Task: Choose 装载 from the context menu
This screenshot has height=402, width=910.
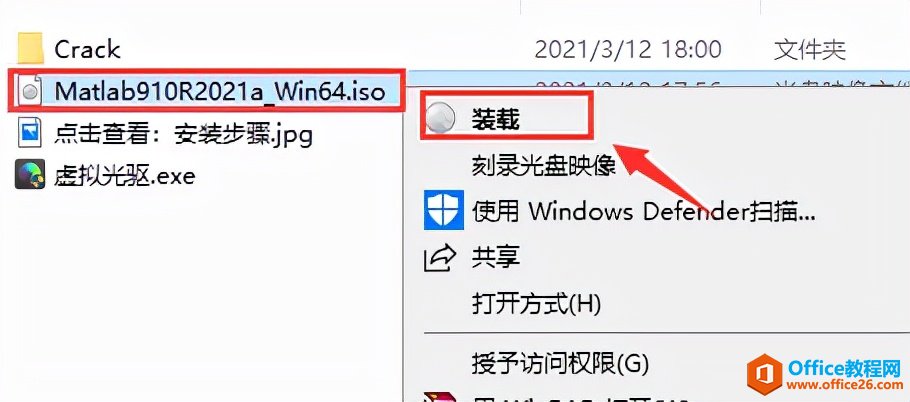Action: coord(495,120)
